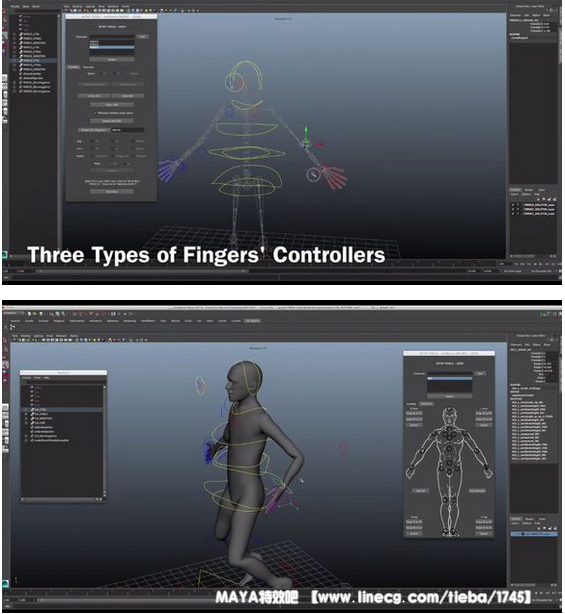Switch to Anim tab in lower layer editor
Screen dimensions: 565x614
pos(543,519)
